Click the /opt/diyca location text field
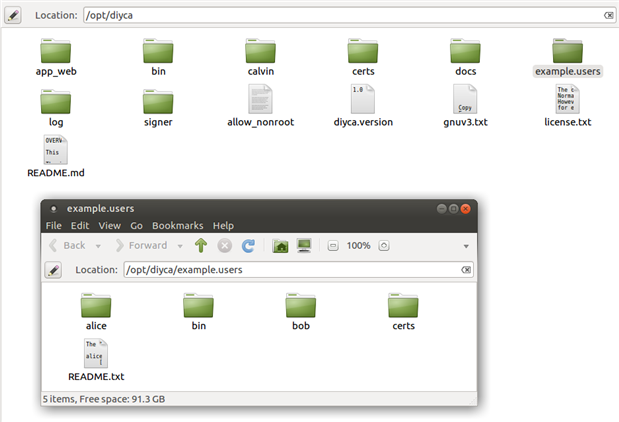Viewport: 619px width, 422px height. click(x=349, y=15)
